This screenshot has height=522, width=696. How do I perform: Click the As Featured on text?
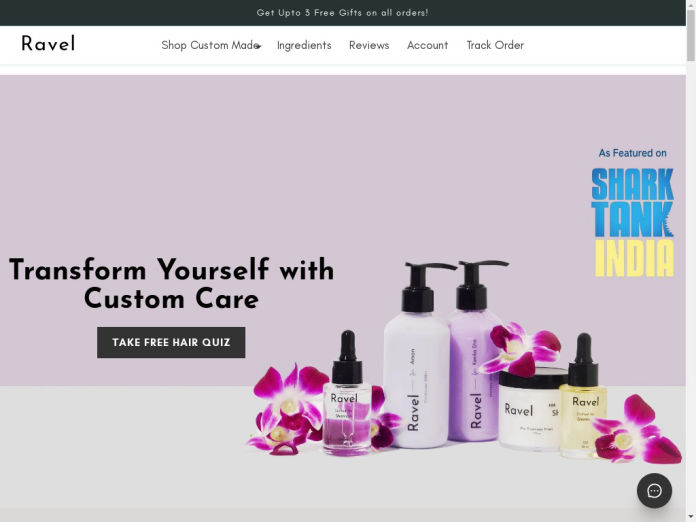click(632, 153)
